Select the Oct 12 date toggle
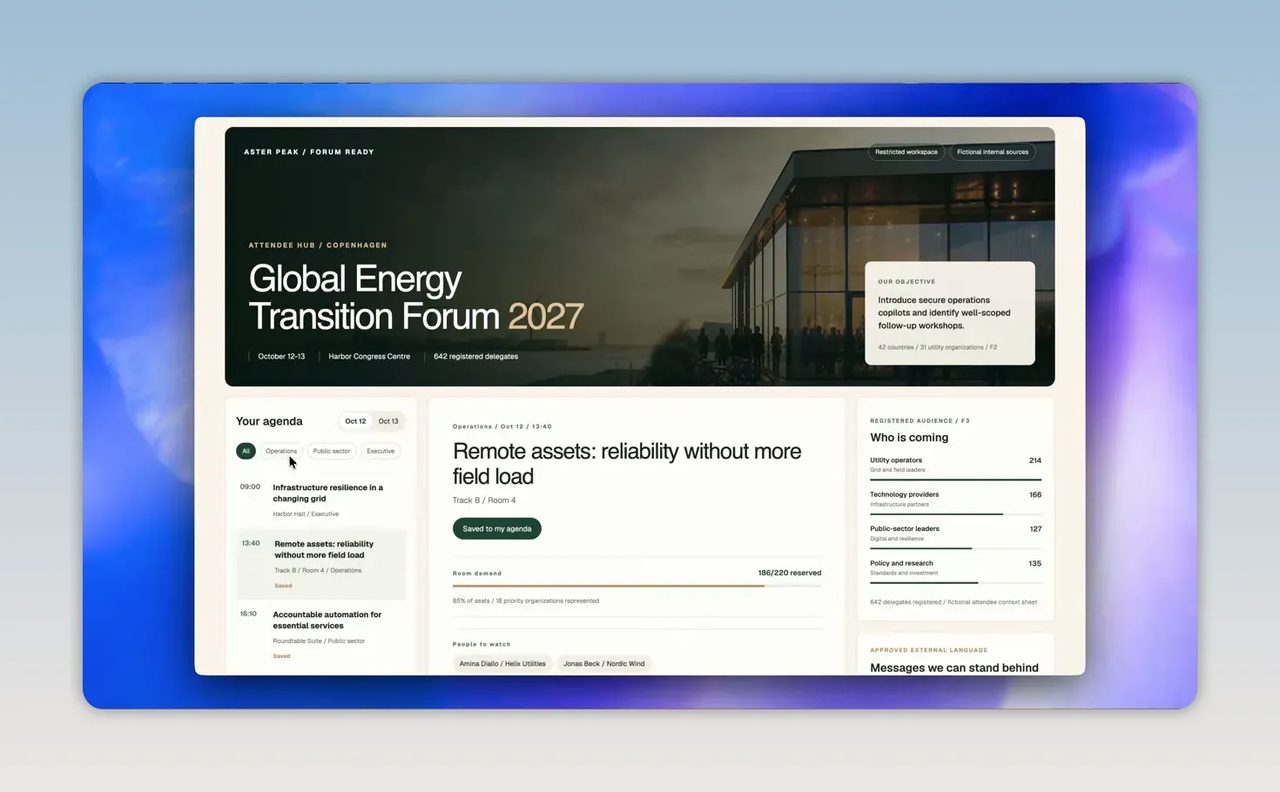Image resolution: width=1280 pixels, height=792 pixels. click(x=356, y=421)
